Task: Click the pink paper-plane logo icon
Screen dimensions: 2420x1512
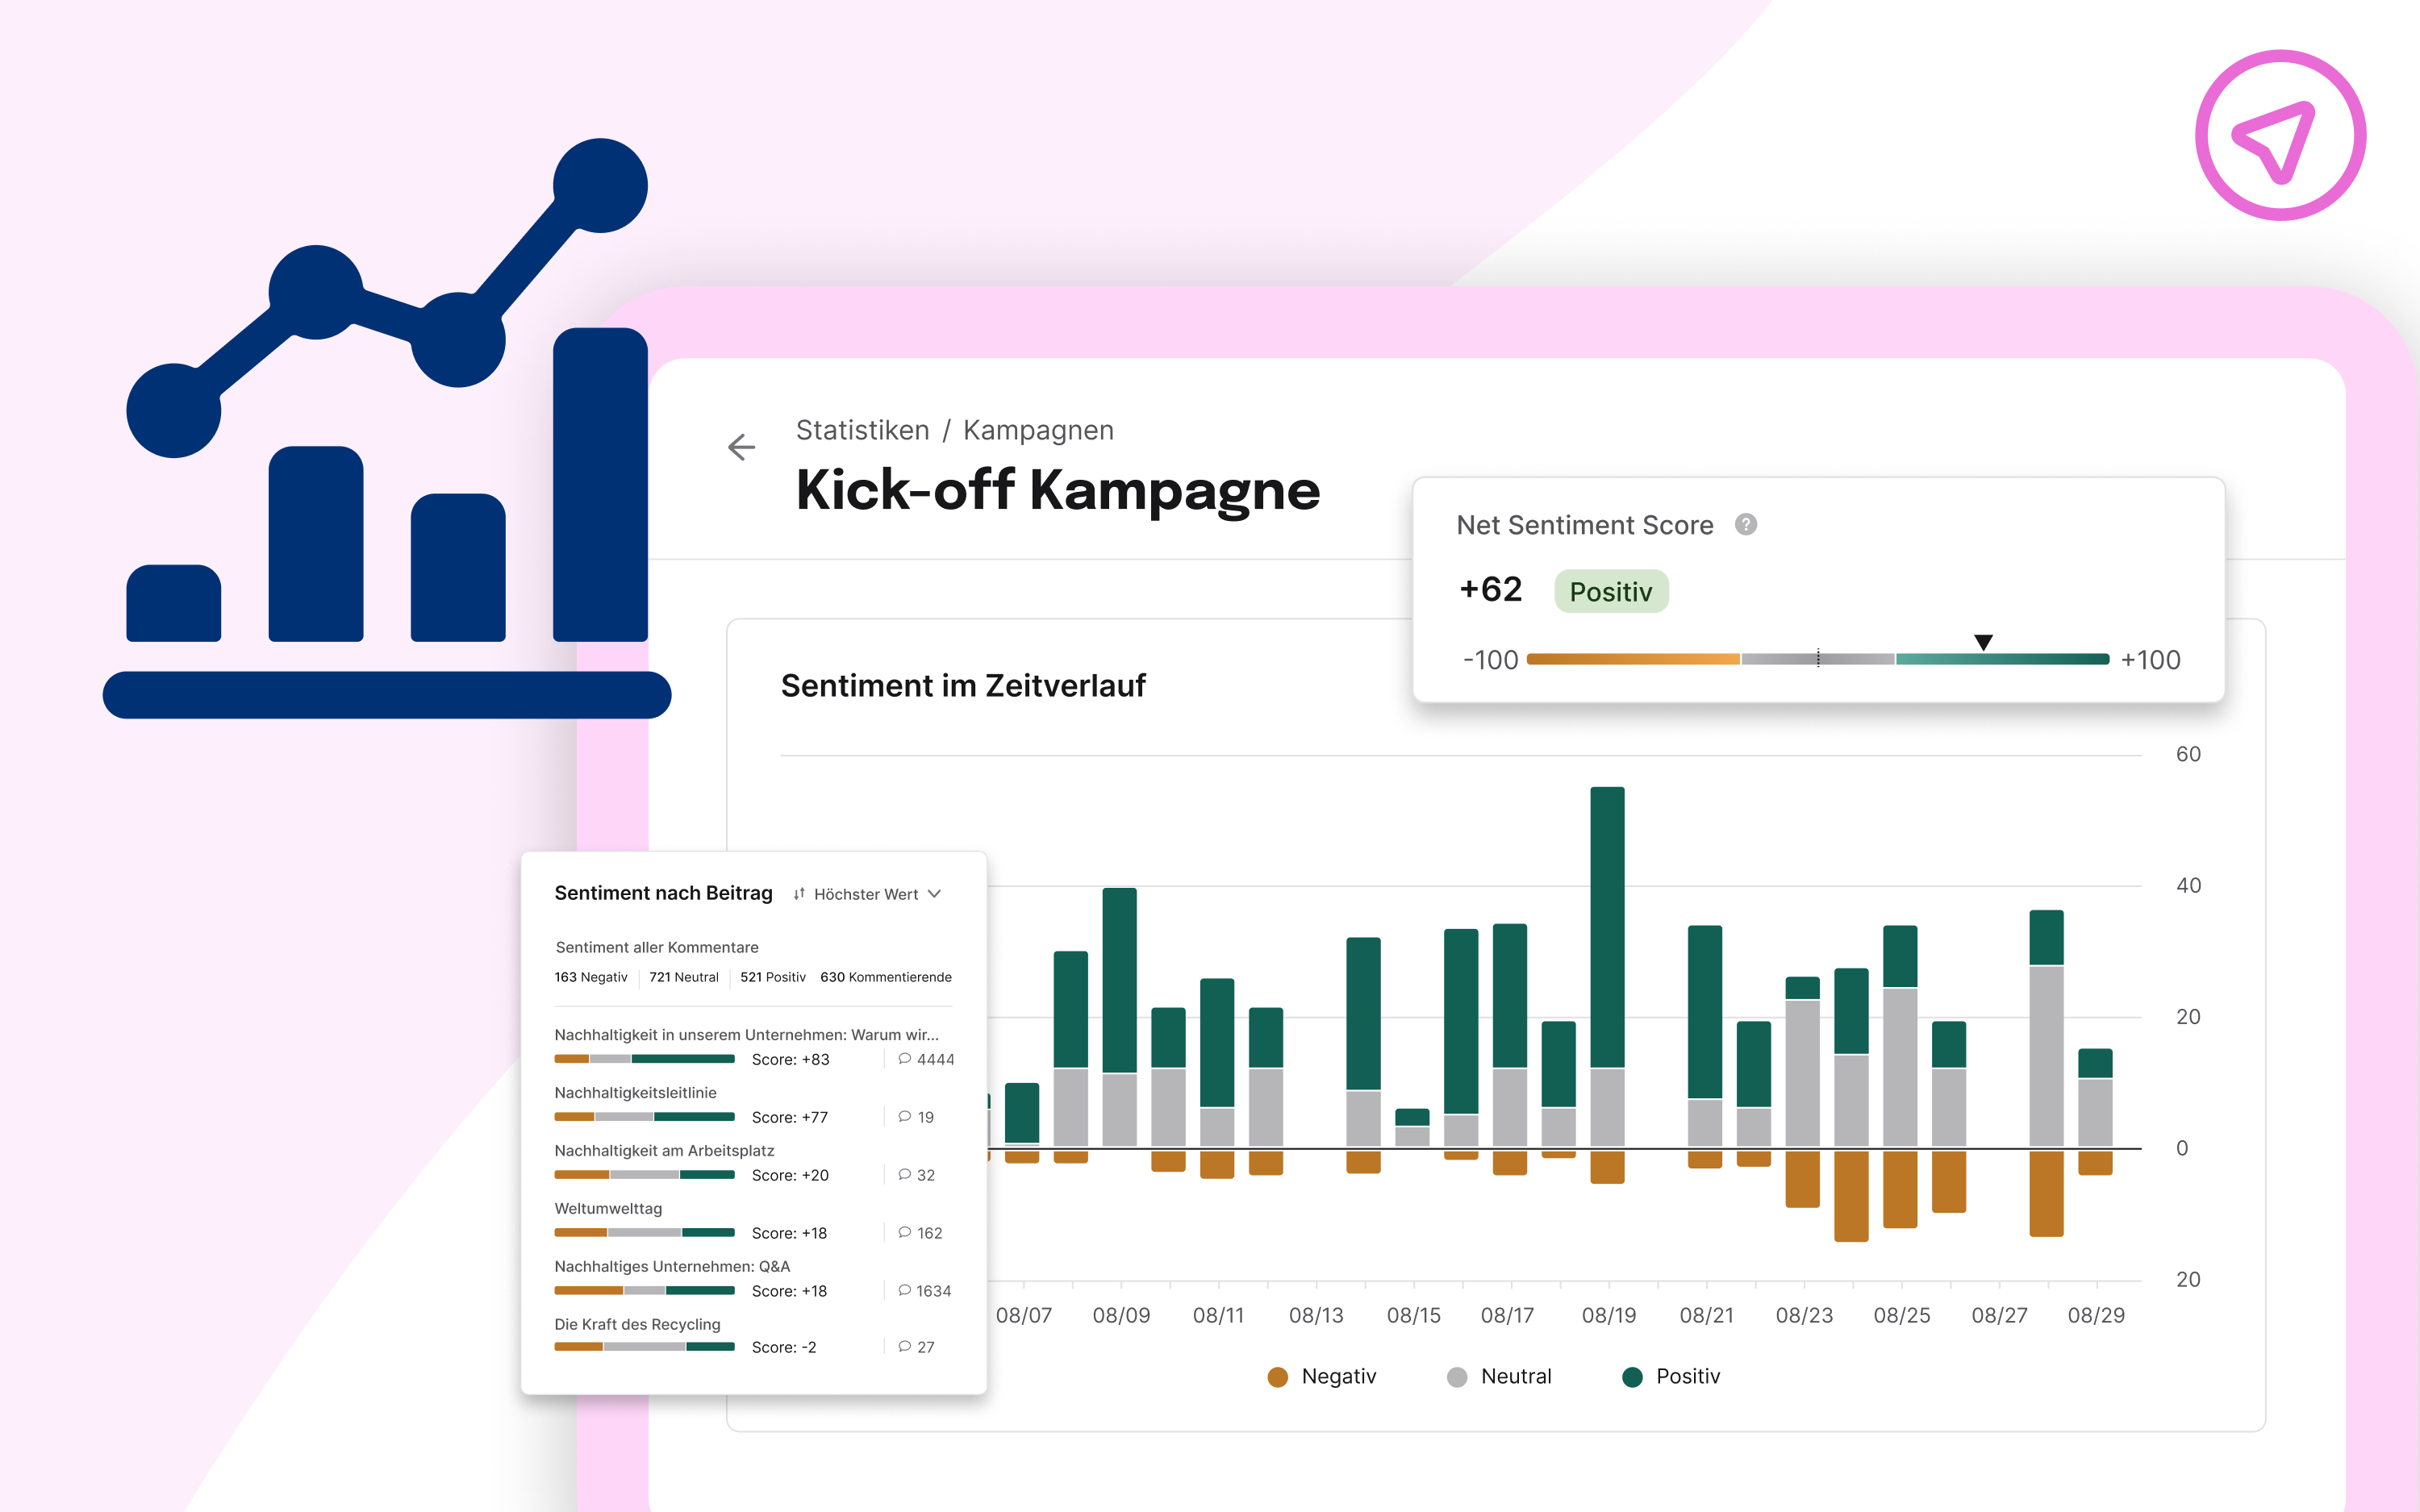Action: pyautogui.click(x=2280, y=135)
